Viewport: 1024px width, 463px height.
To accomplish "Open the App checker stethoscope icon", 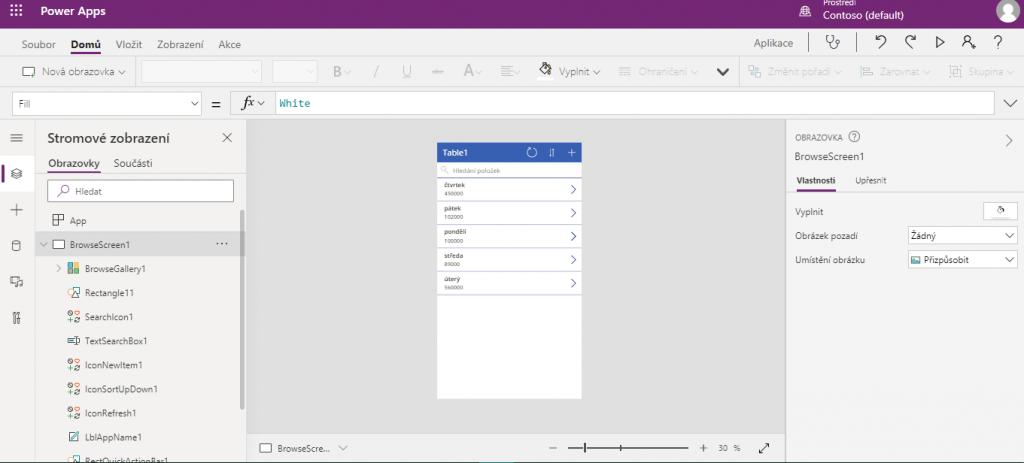I will 832,43.
